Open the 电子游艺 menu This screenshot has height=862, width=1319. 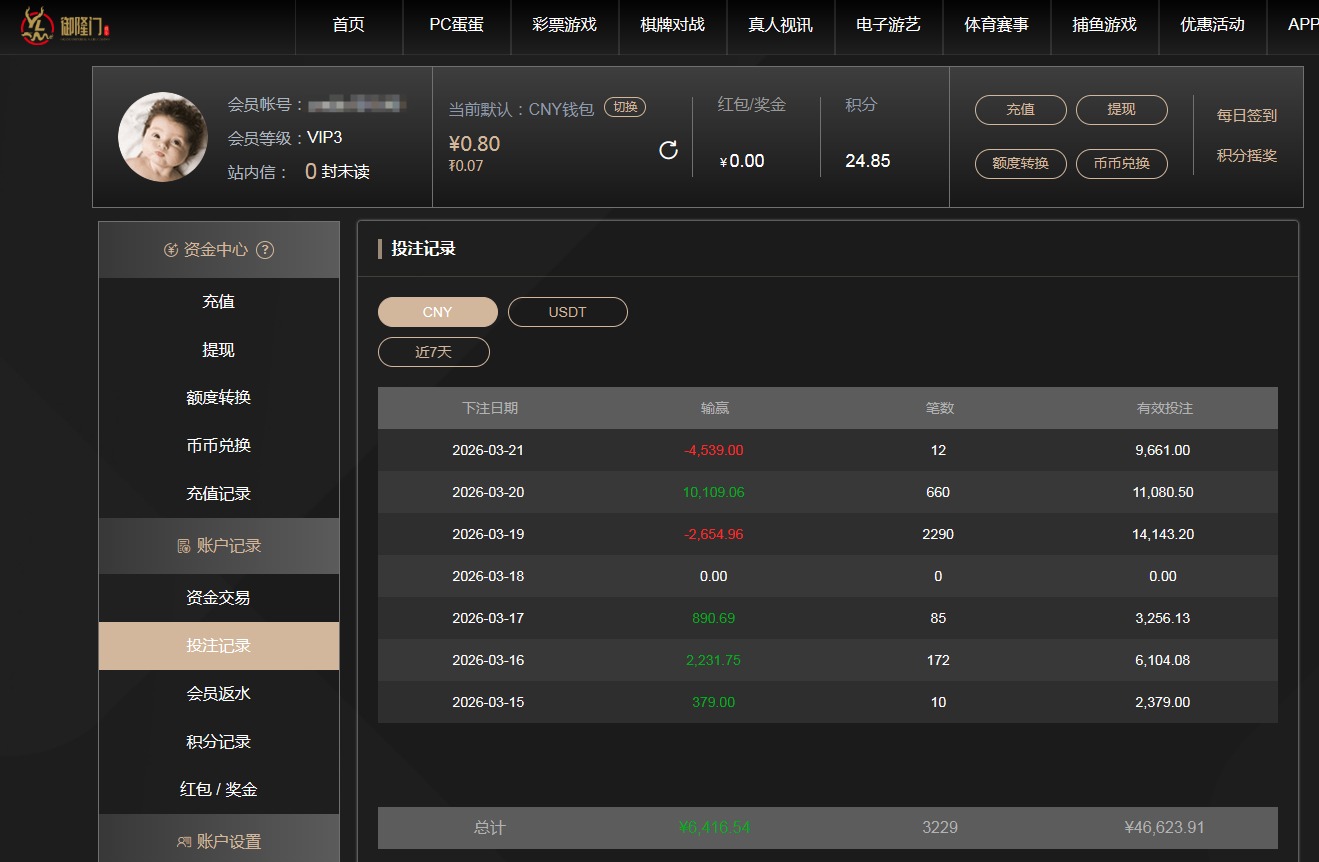(x=889, y=27)
